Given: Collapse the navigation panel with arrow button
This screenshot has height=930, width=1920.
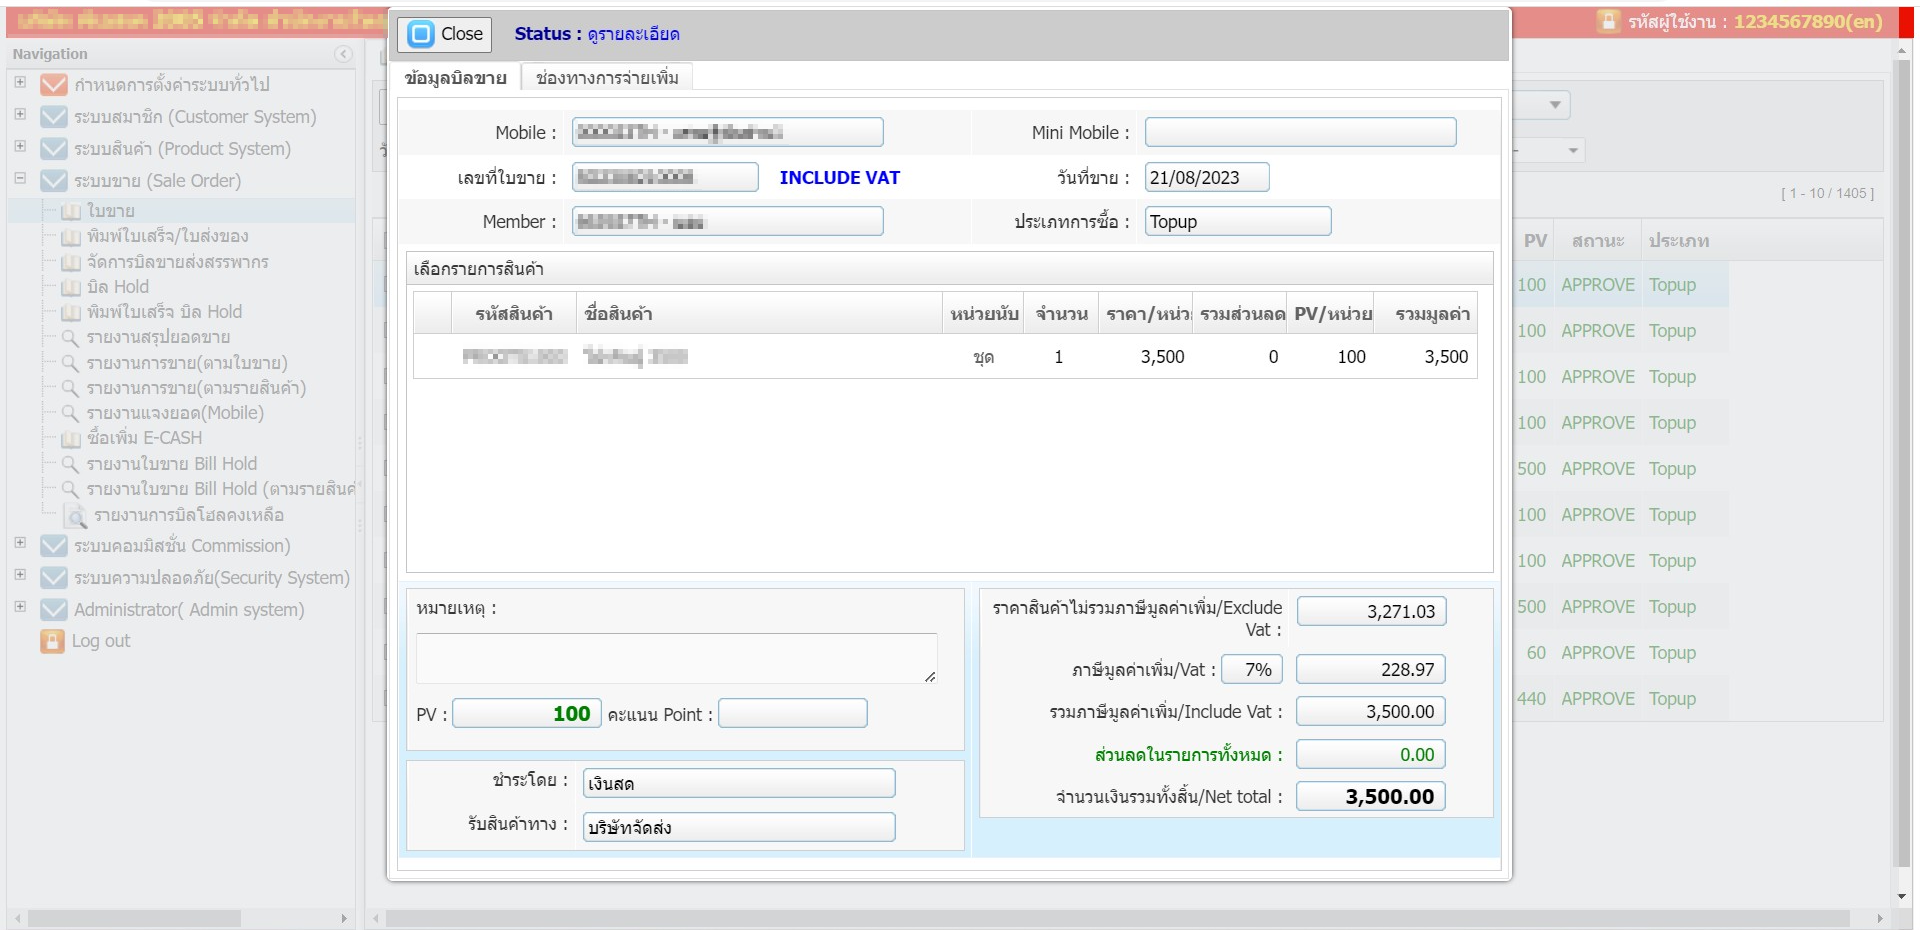Looking at the screenshot, I should (343, 54).
